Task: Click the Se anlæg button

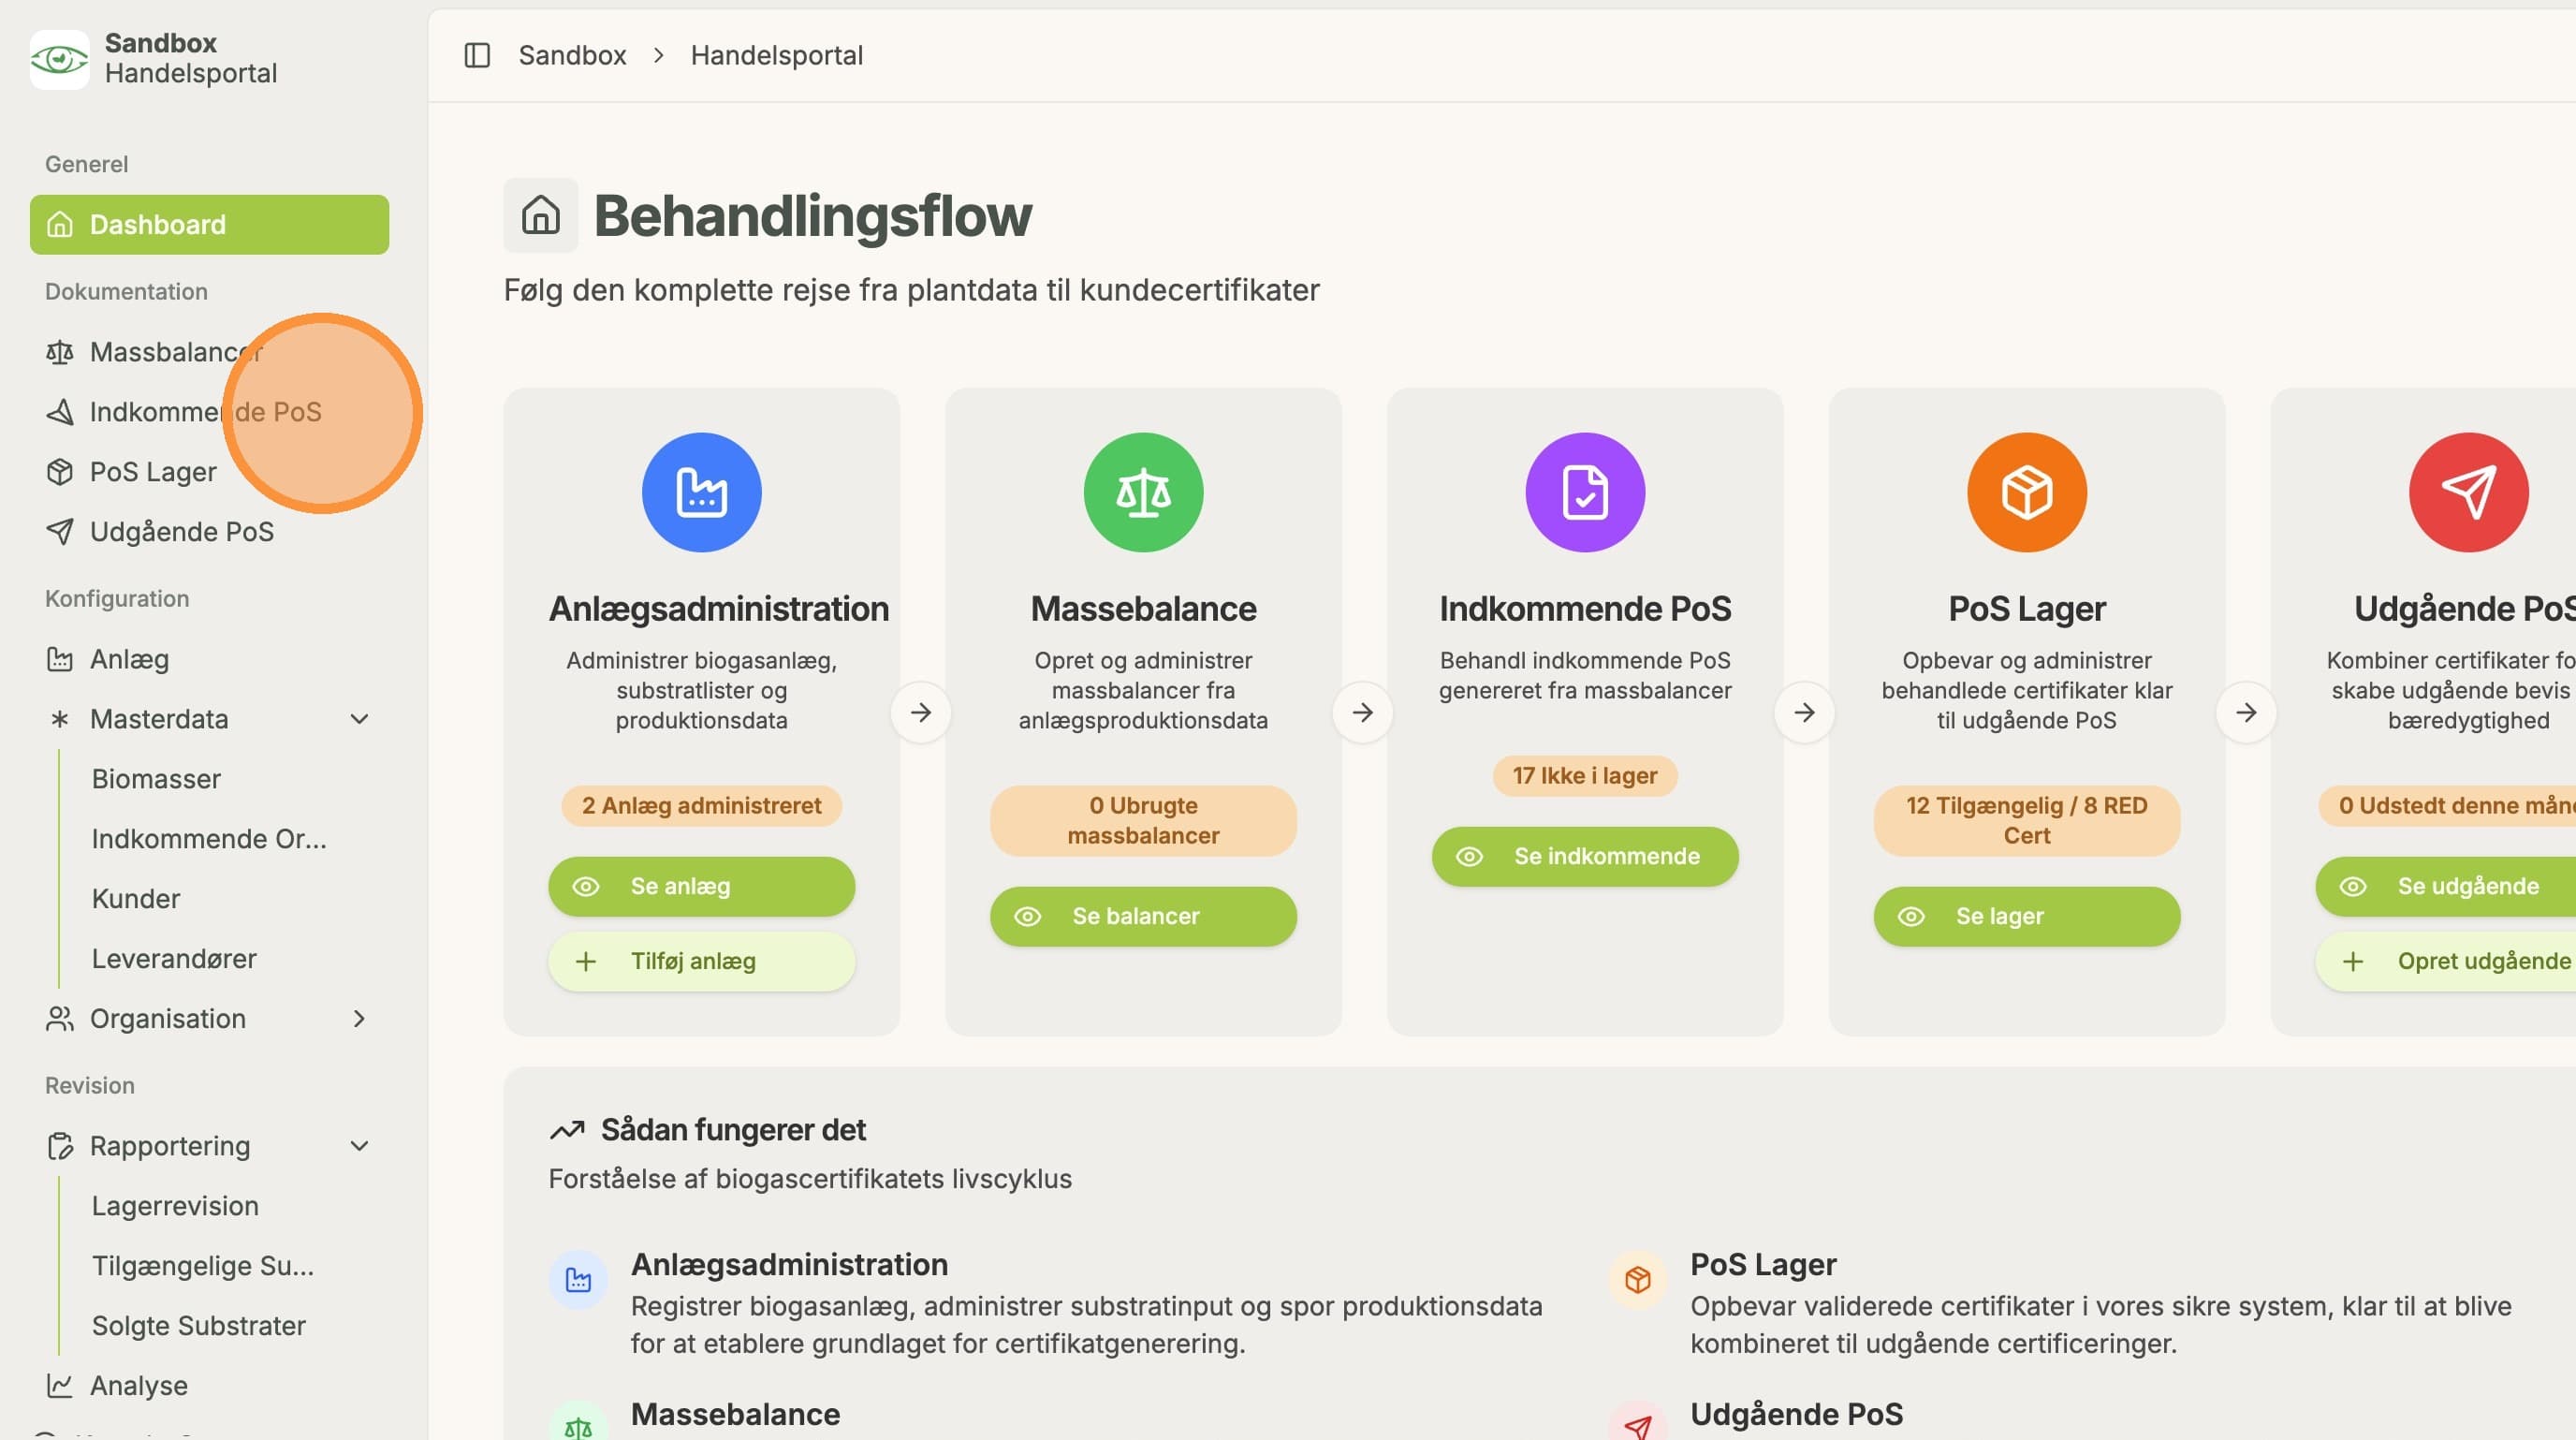Action: point(701,886)
